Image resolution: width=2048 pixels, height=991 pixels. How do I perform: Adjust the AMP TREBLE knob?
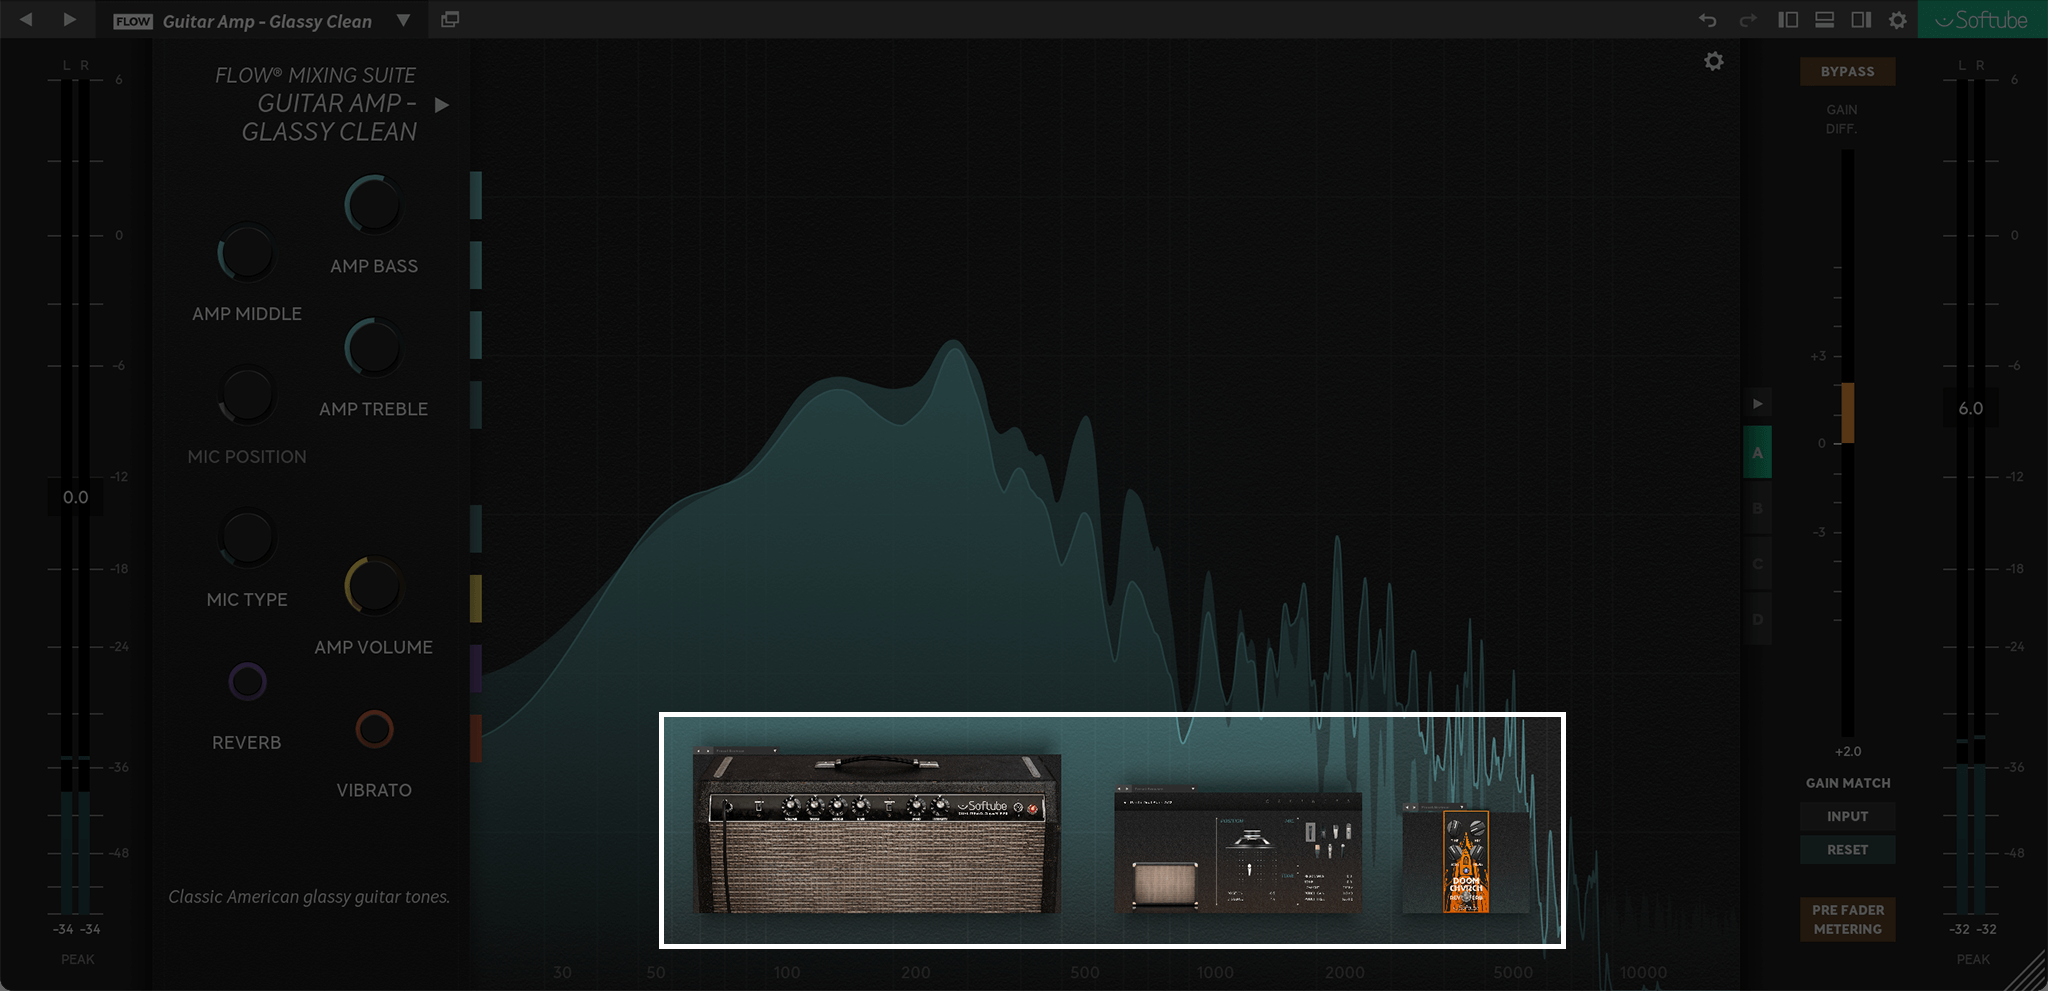[373, 348]
